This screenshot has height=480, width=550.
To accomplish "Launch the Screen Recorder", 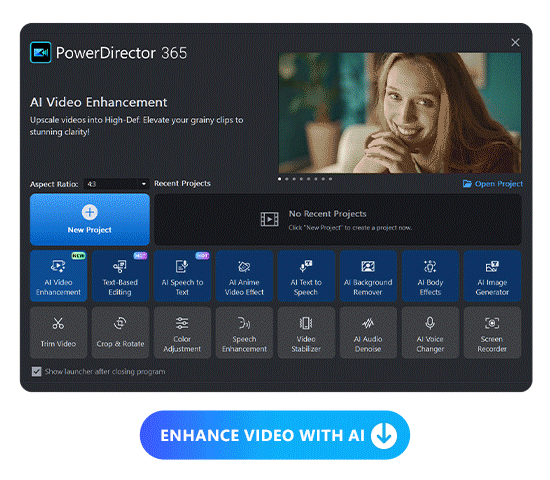I will point(492,333).
